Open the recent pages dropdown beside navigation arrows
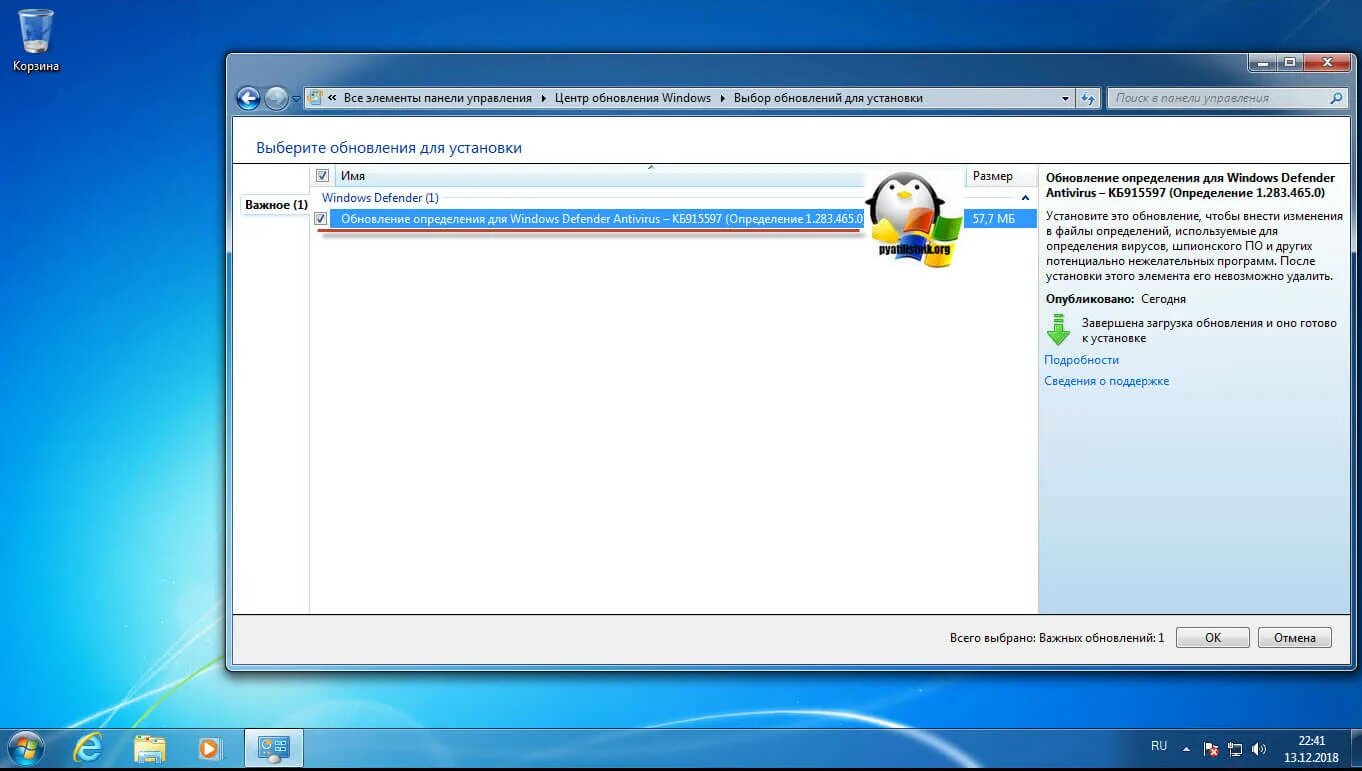The image size is (1362, 771). click(x=296, y=99)
